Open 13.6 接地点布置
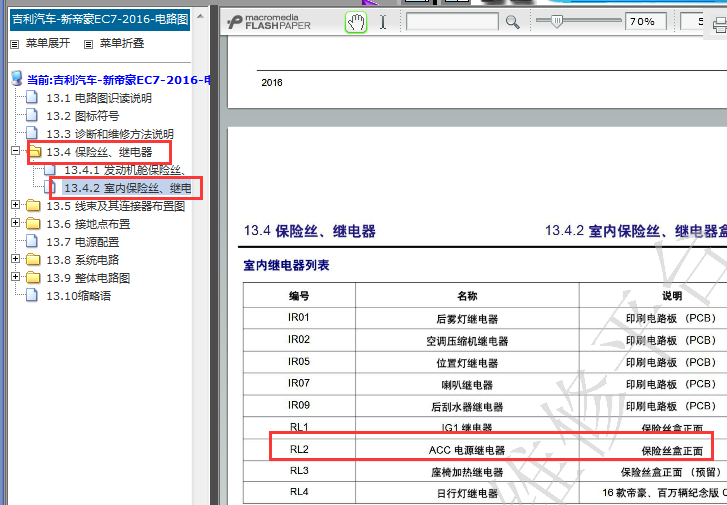 tap(88, 224)
